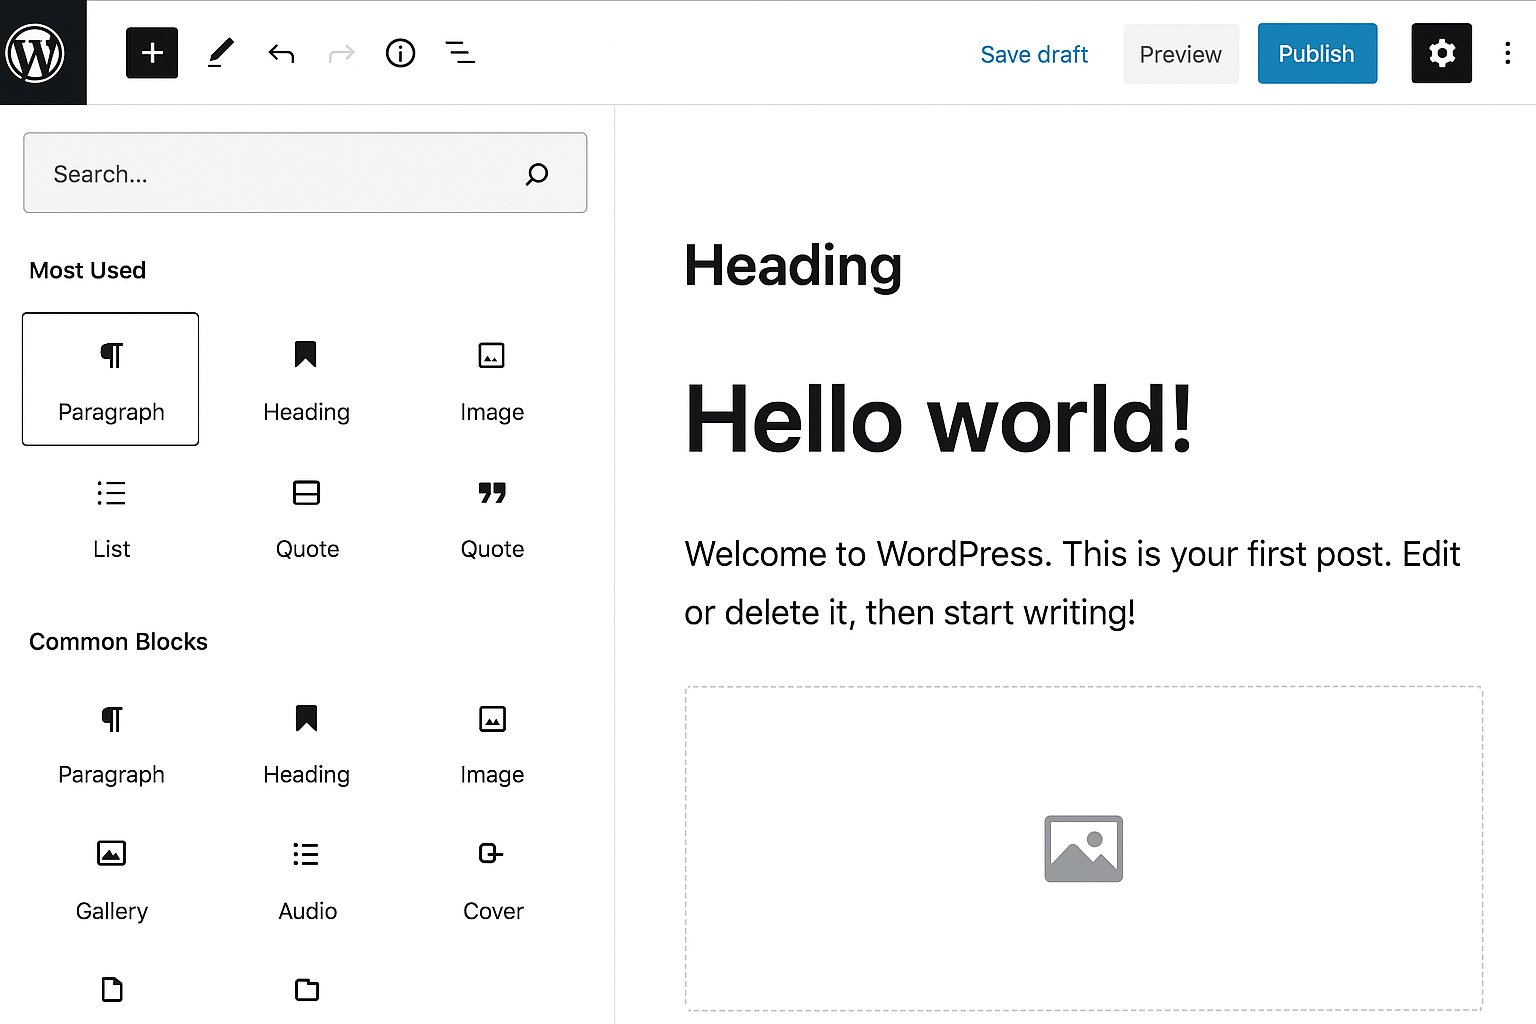1536x1024 pixels.
Task: Click the Common Blocks section title
Action: pos(118,641)
